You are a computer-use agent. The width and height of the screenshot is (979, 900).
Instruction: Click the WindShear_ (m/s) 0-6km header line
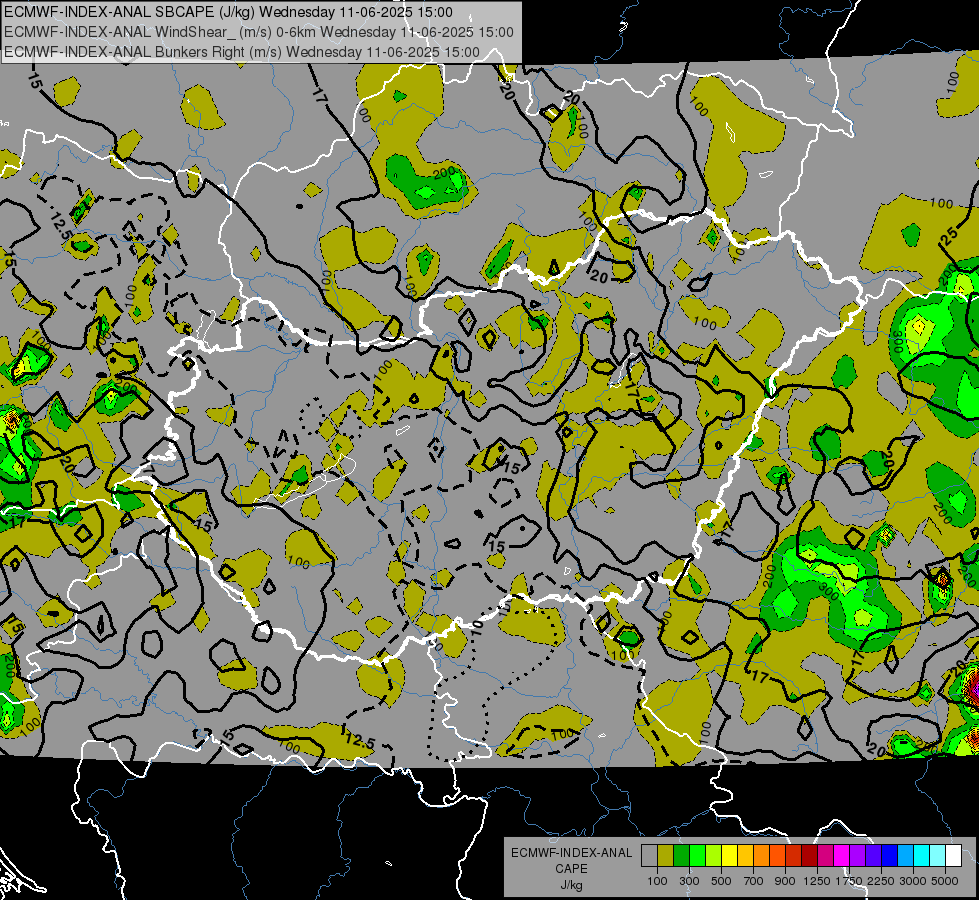click(x=258, y=32)
